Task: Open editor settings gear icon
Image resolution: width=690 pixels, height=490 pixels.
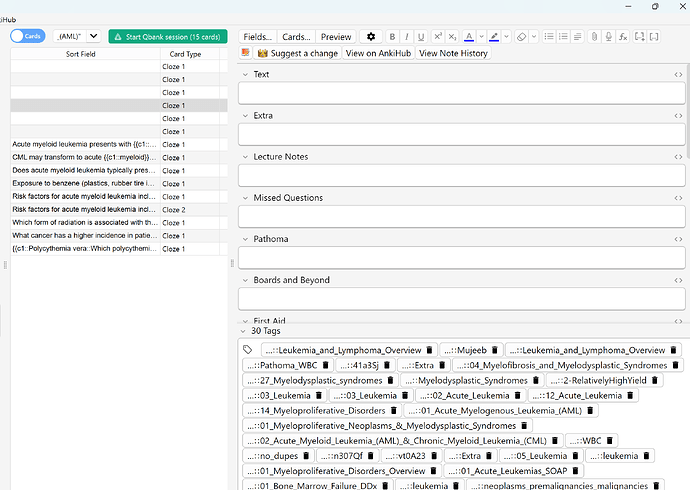Action: (x=371, y=36)
